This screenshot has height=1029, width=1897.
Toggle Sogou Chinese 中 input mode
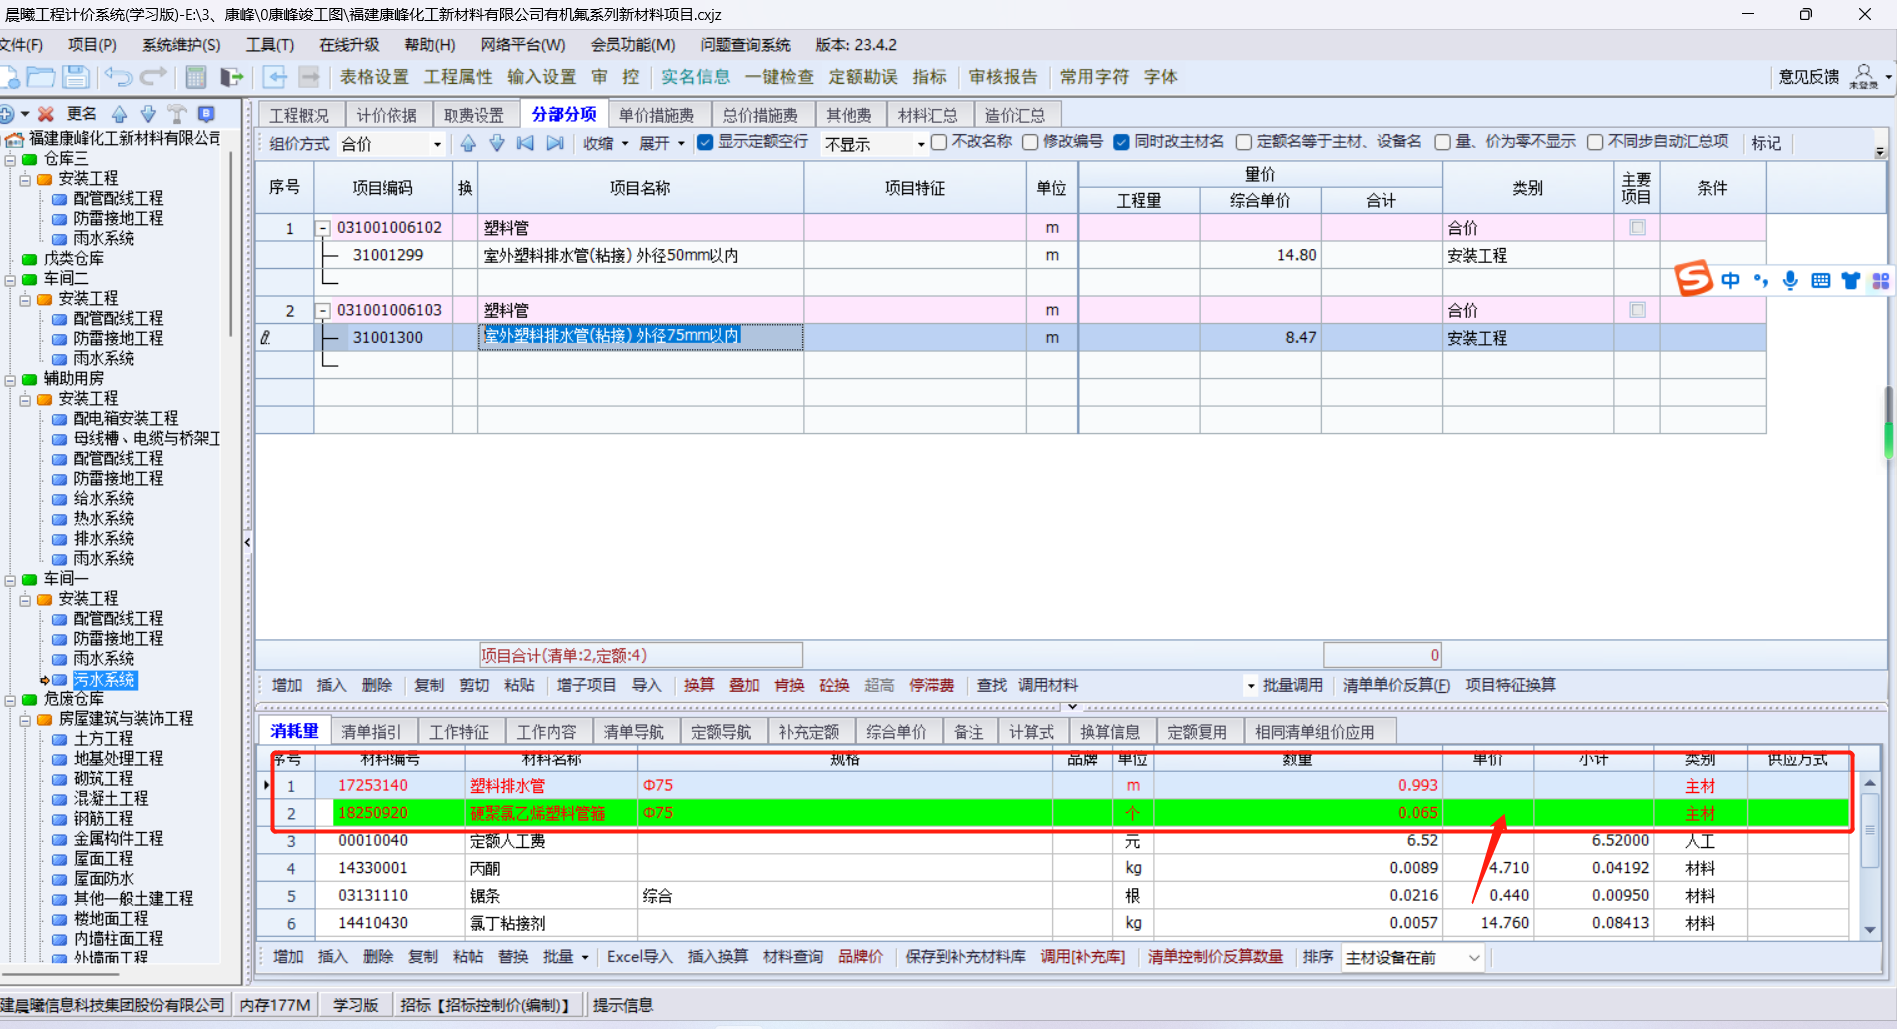click(x=1730, y=281)
